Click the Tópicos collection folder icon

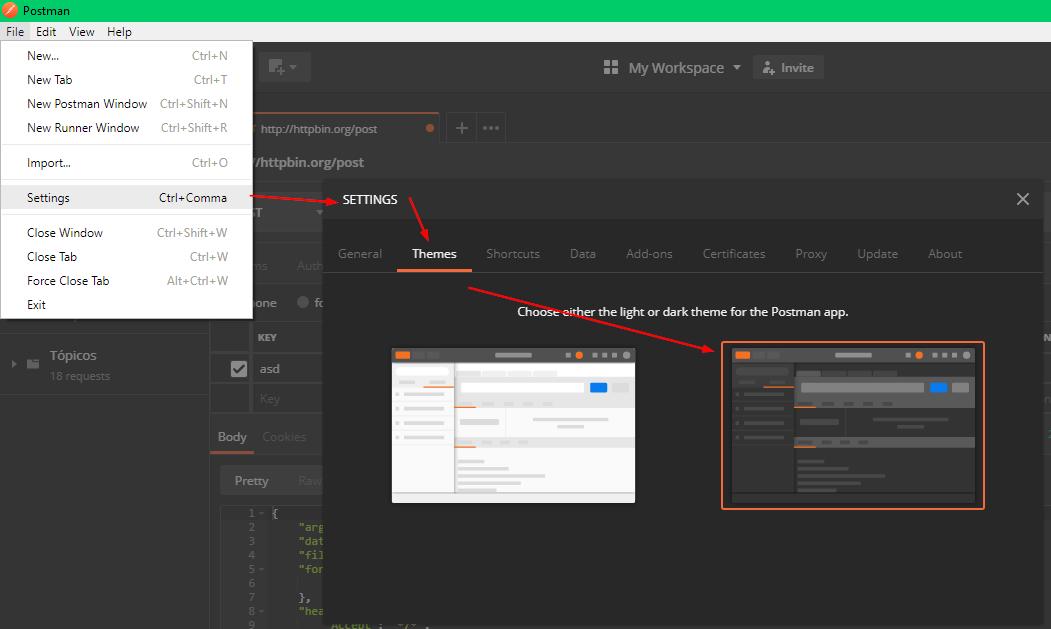click(x=33, y=363)
